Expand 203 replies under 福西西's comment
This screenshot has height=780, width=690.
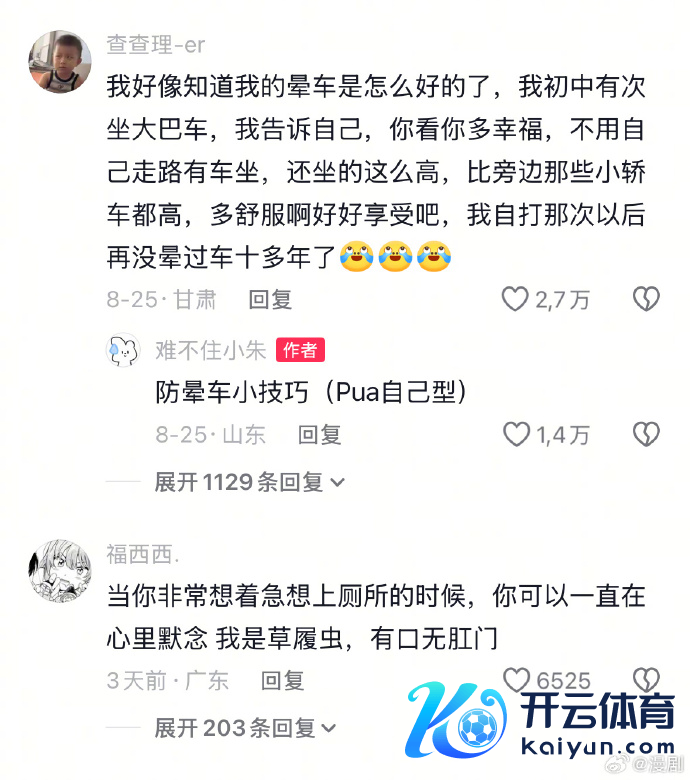(x=245, y=728)
